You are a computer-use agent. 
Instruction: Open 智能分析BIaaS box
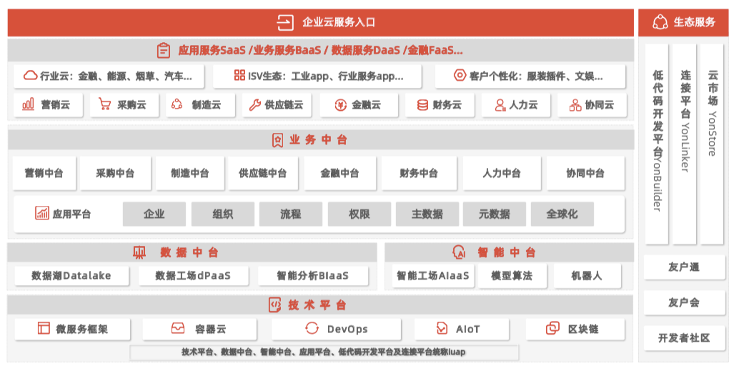(313, 276)
